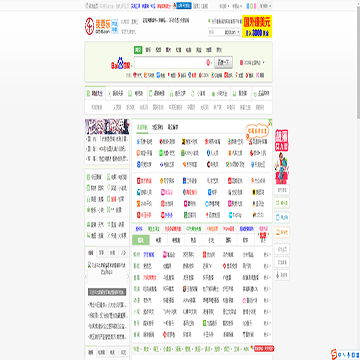
Task: Click the green corner ad marker on the sites panel
Action: pos(270,121)
